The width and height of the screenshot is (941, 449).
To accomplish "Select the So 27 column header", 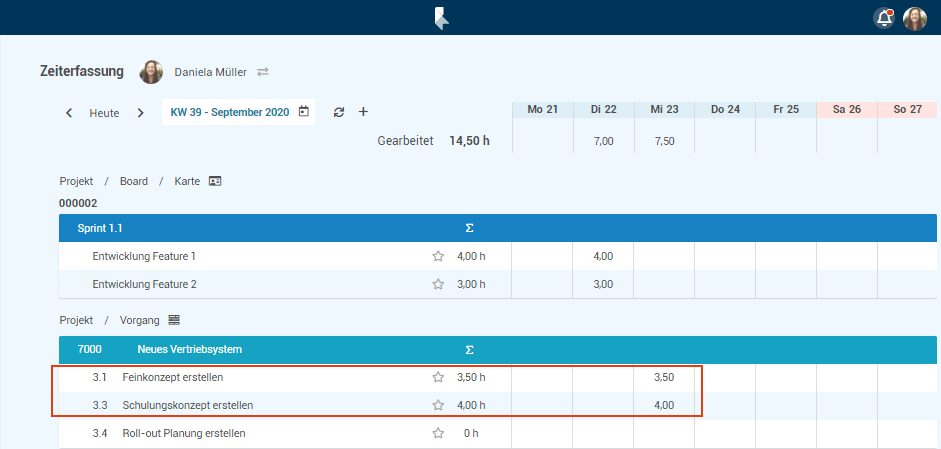I will tap(907, 110).
